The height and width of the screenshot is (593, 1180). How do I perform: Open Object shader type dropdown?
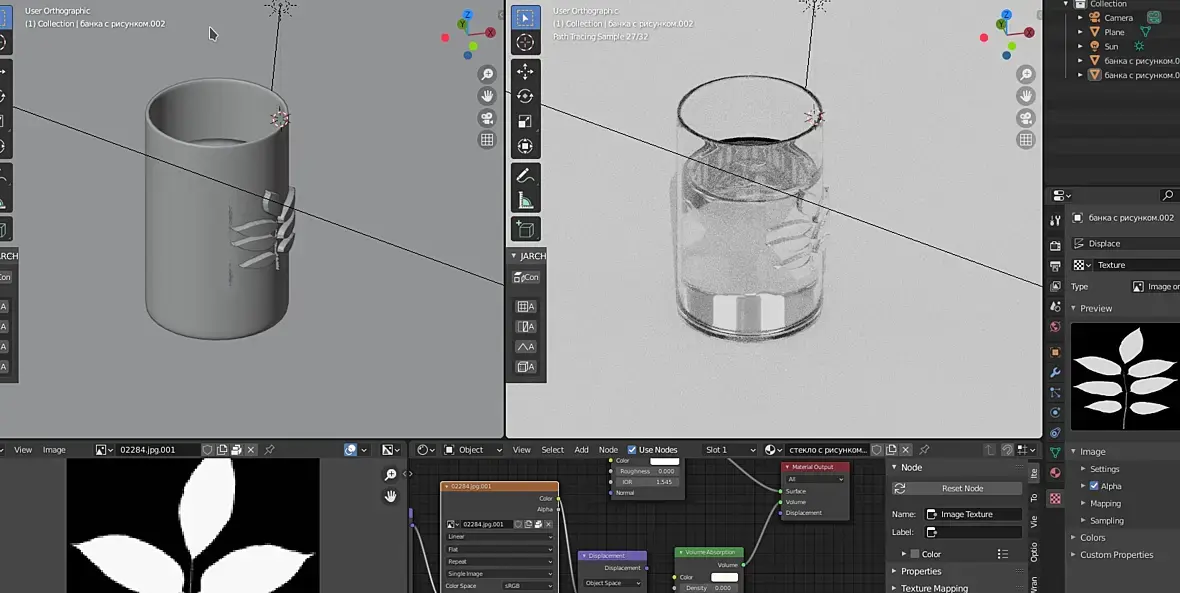(x=472, y=450)
